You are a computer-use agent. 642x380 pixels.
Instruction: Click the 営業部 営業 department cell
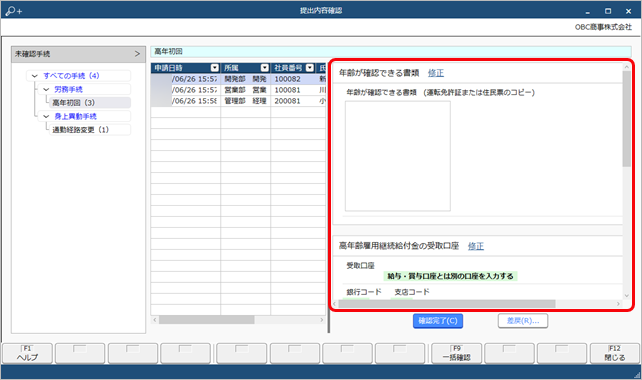coord(245,90)
